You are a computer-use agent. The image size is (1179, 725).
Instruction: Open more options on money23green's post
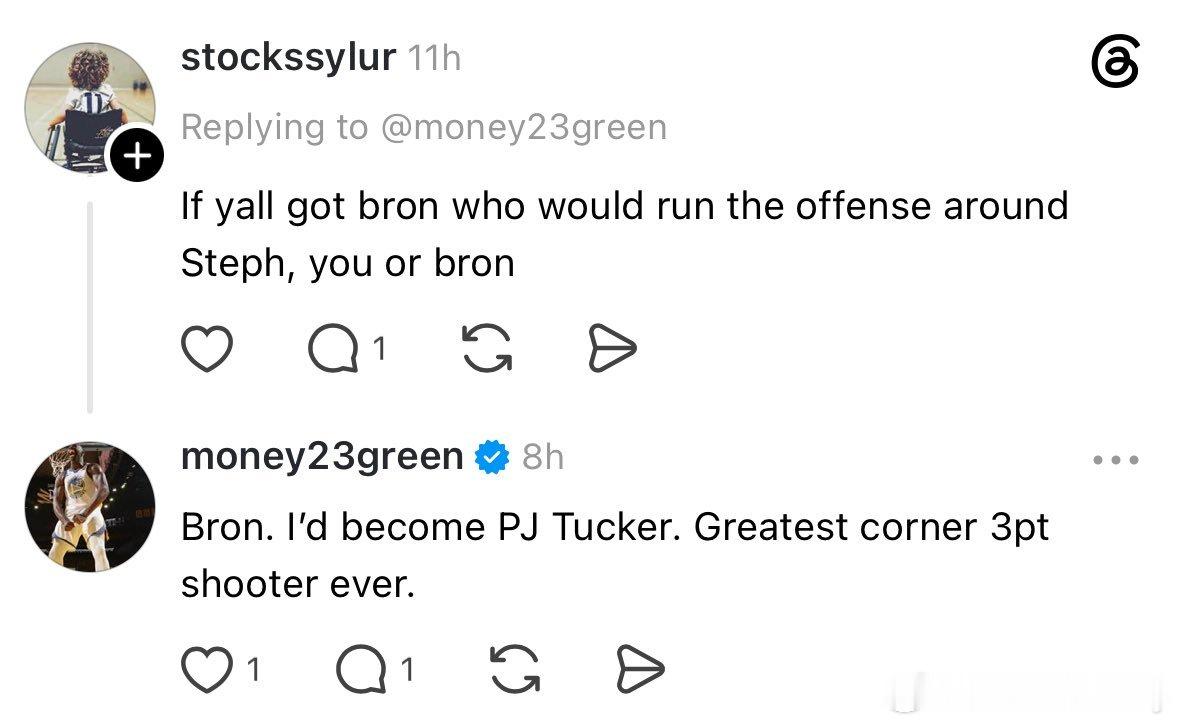point(1116,459)
